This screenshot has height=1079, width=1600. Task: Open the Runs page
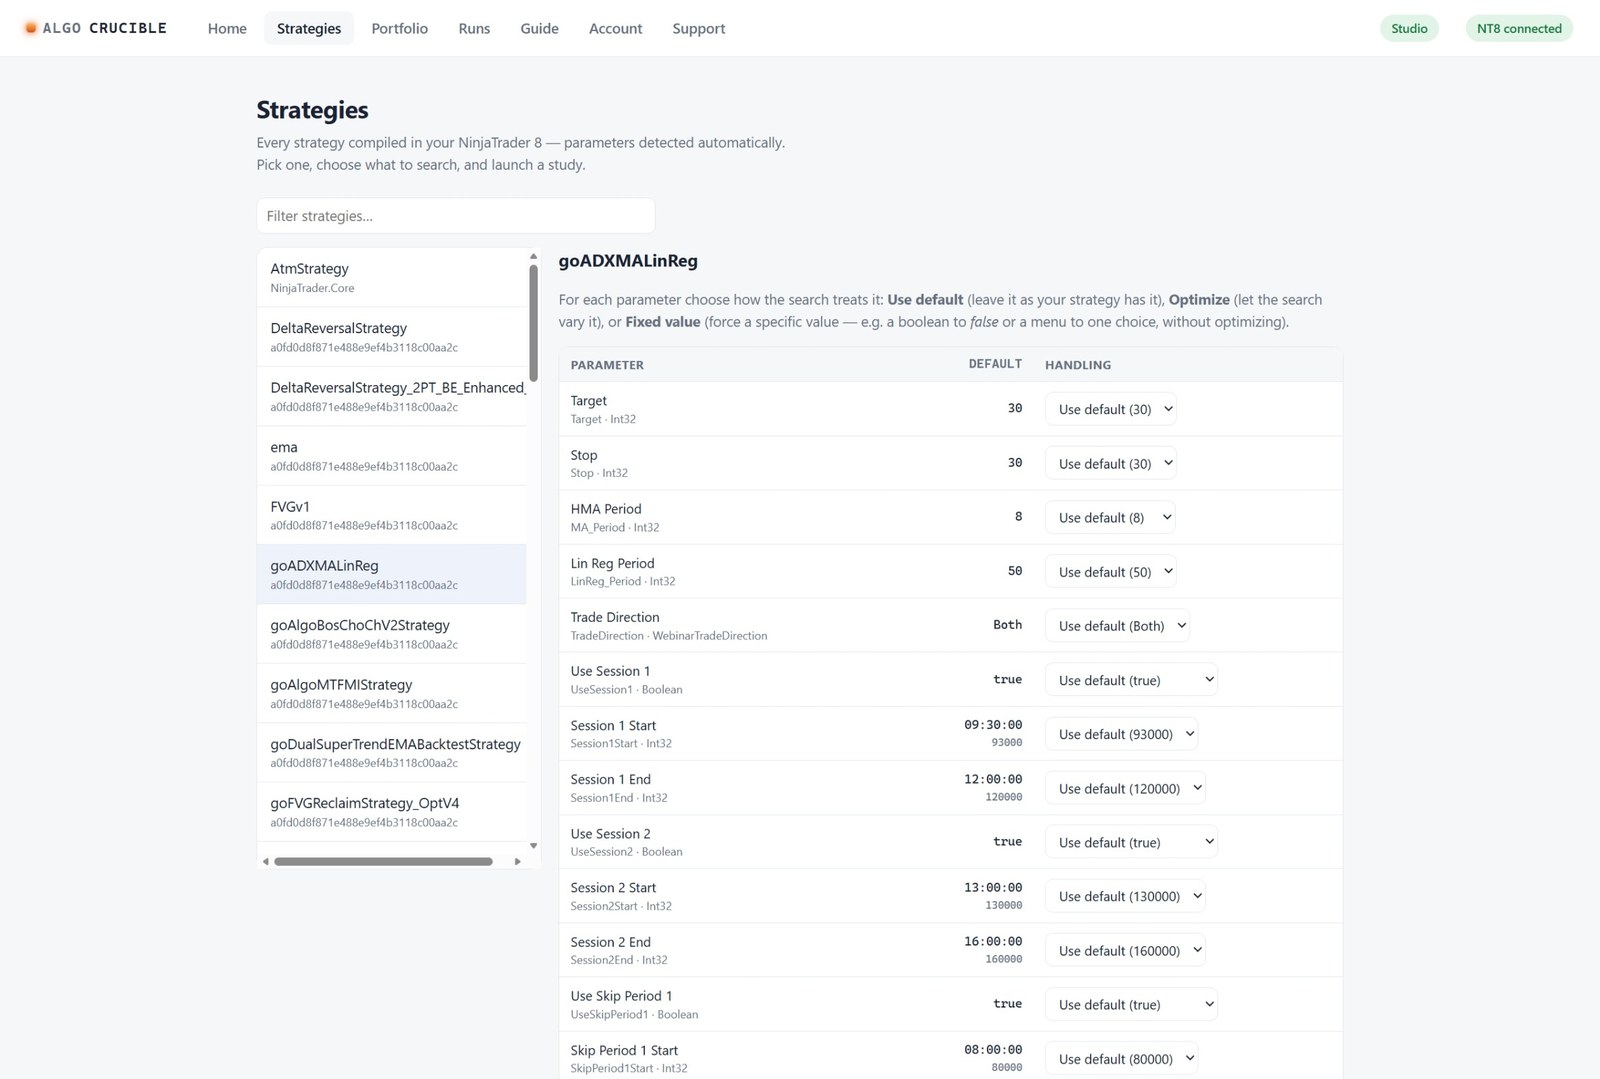click(474, 29)
